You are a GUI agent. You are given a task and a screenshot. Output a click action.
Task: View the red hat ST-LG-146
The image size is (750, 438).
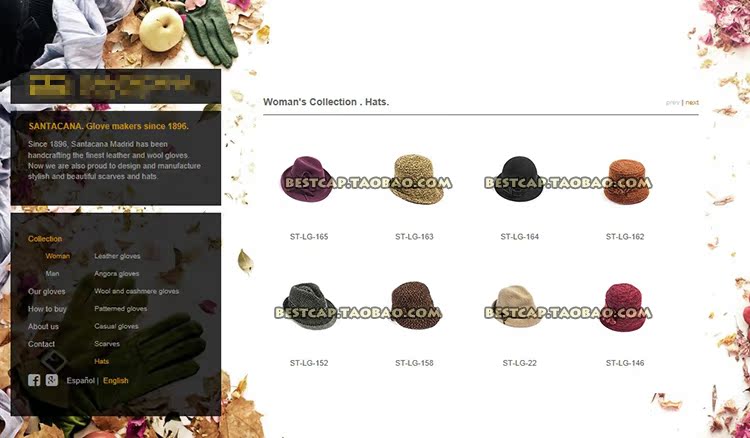click(624, 307)
